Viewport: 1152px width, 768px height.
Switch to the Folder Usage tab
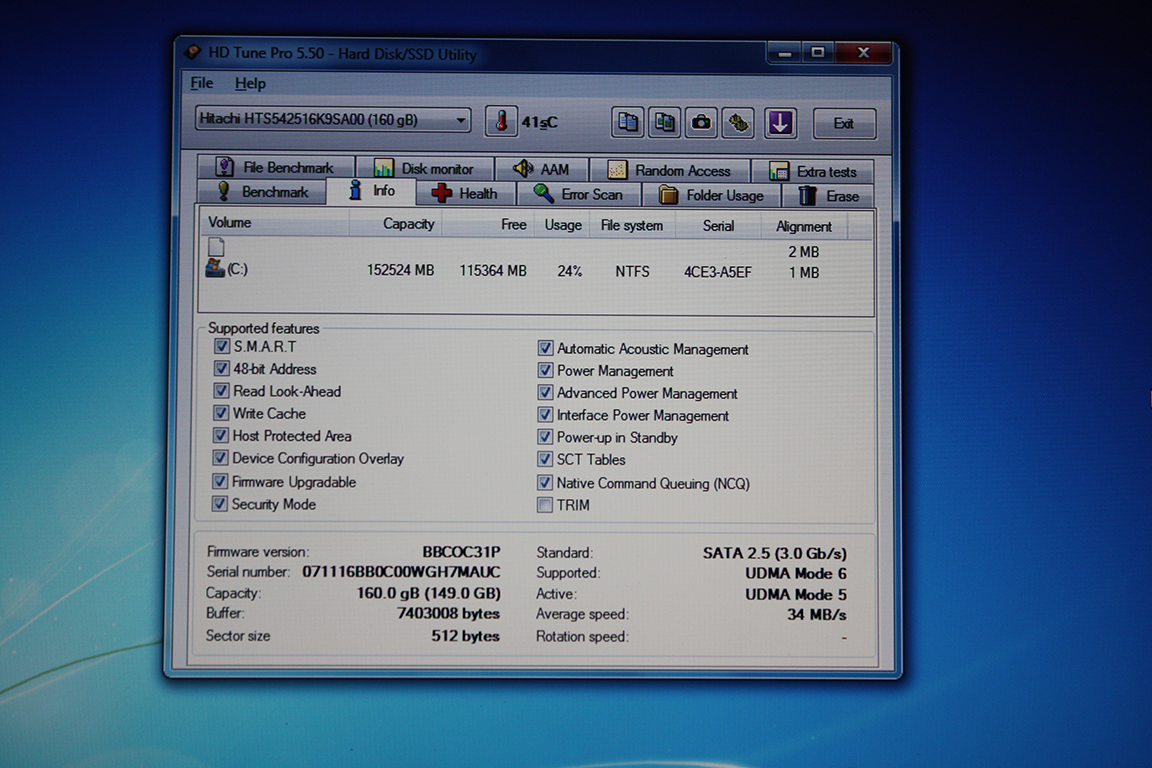tap(711, 195)
